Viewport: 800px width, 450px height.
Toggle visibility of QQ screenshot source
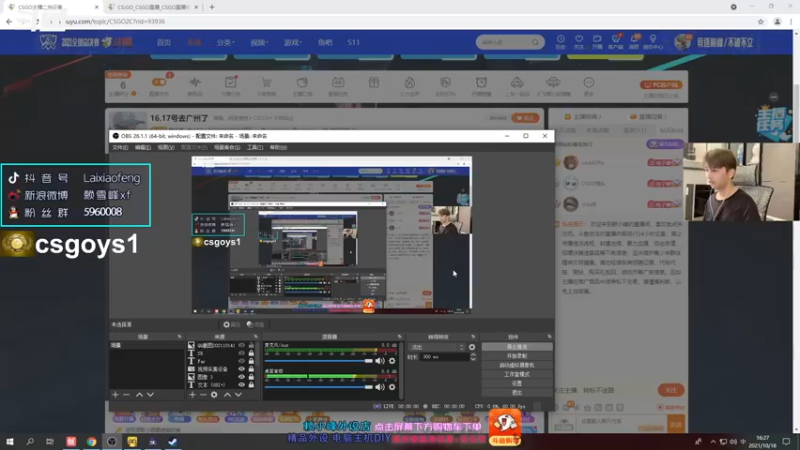[242, 345]
